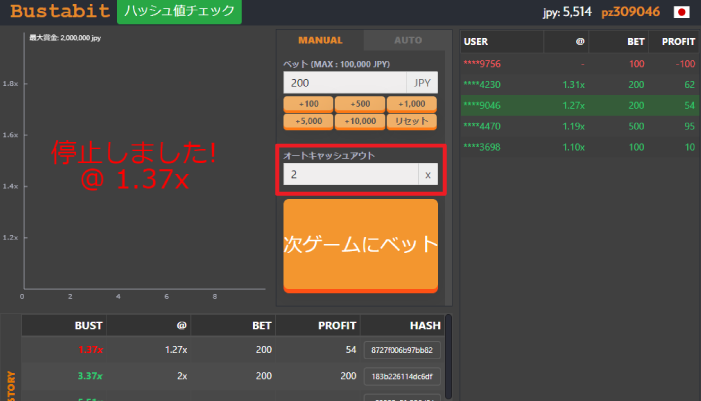Click the Bustabit logo
701x401 pixels.
[x=60, y=11]
